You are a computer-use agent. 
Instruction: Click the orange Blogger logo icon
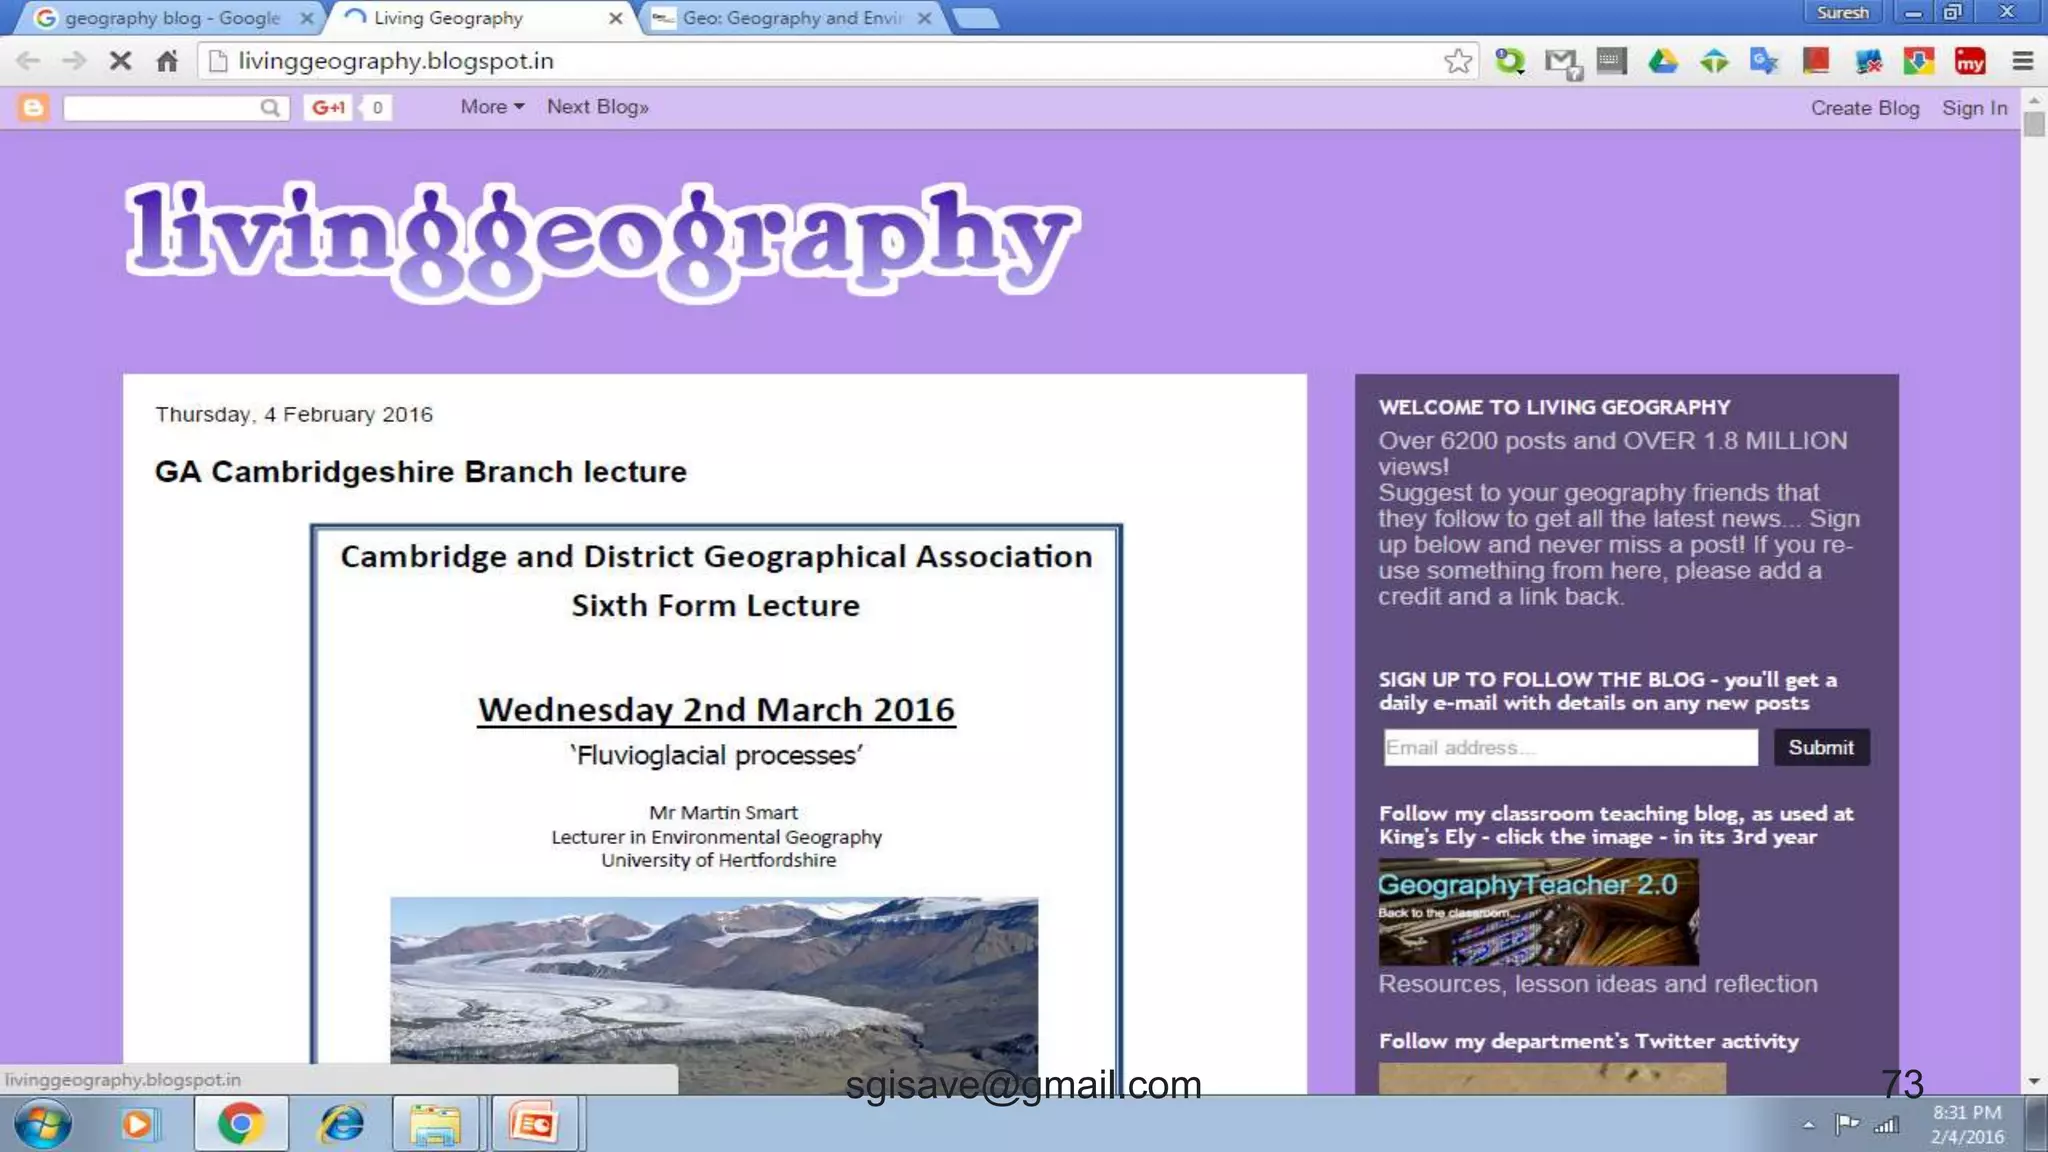coord(33,107)
